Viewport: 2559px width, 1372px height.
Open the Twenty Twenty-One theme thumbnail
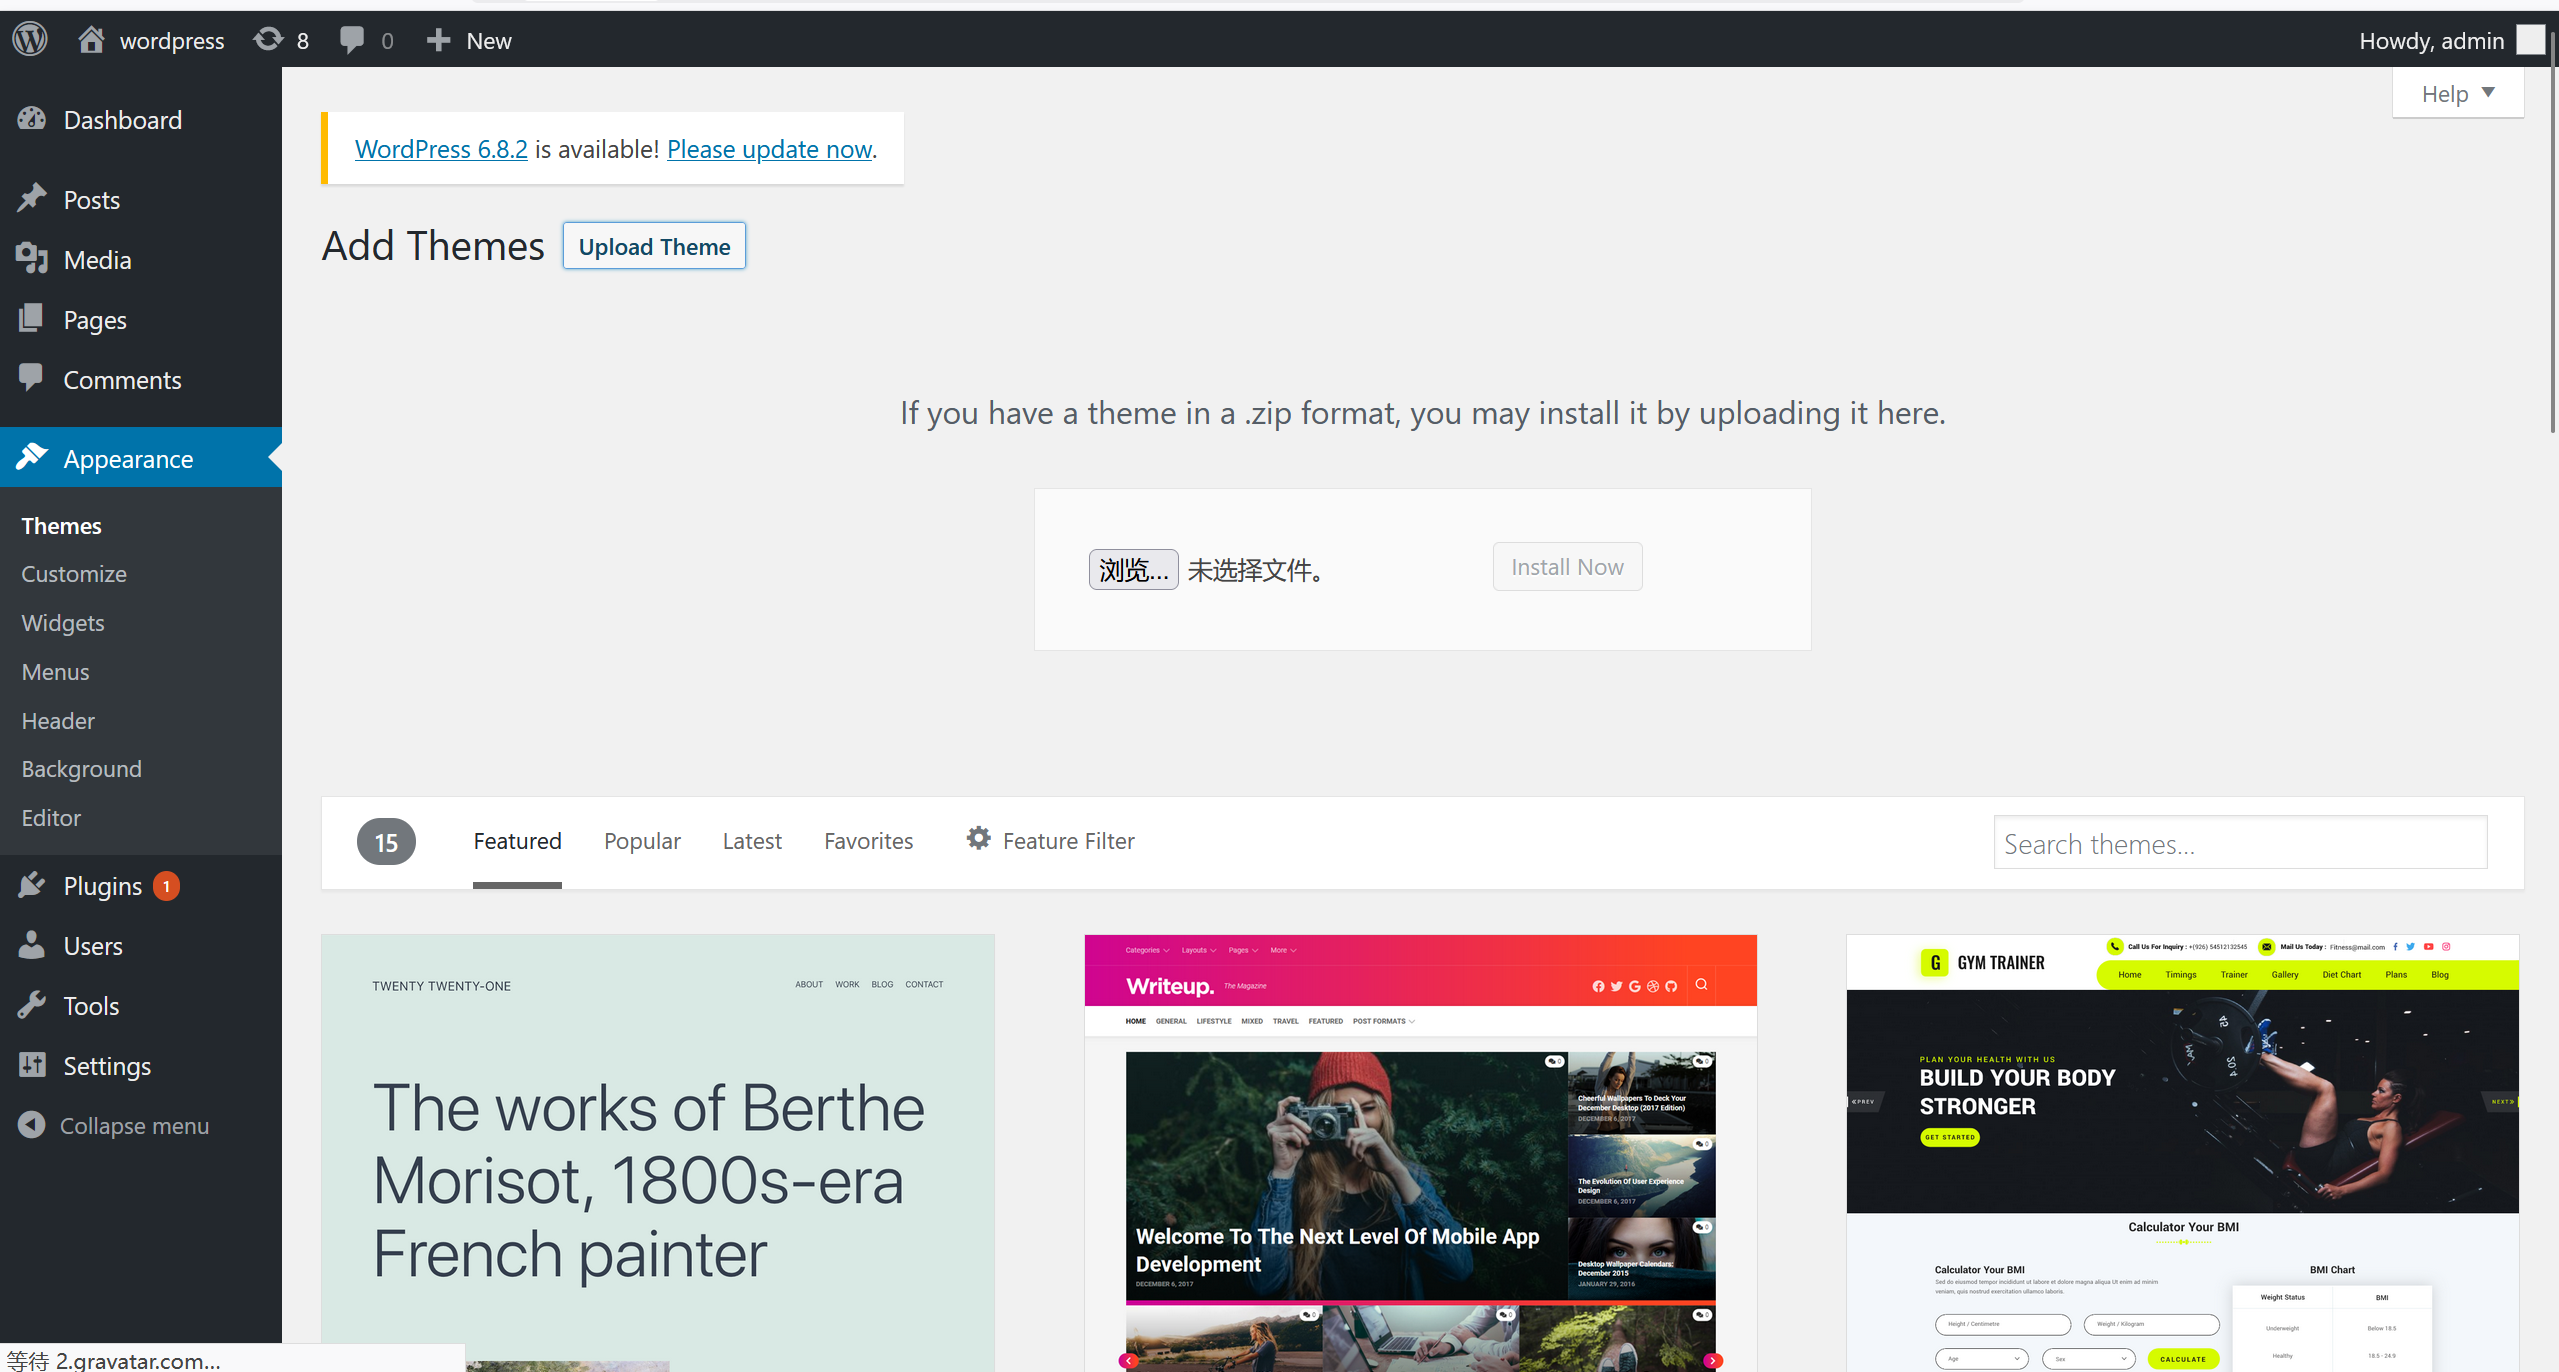coord(658,1153)
